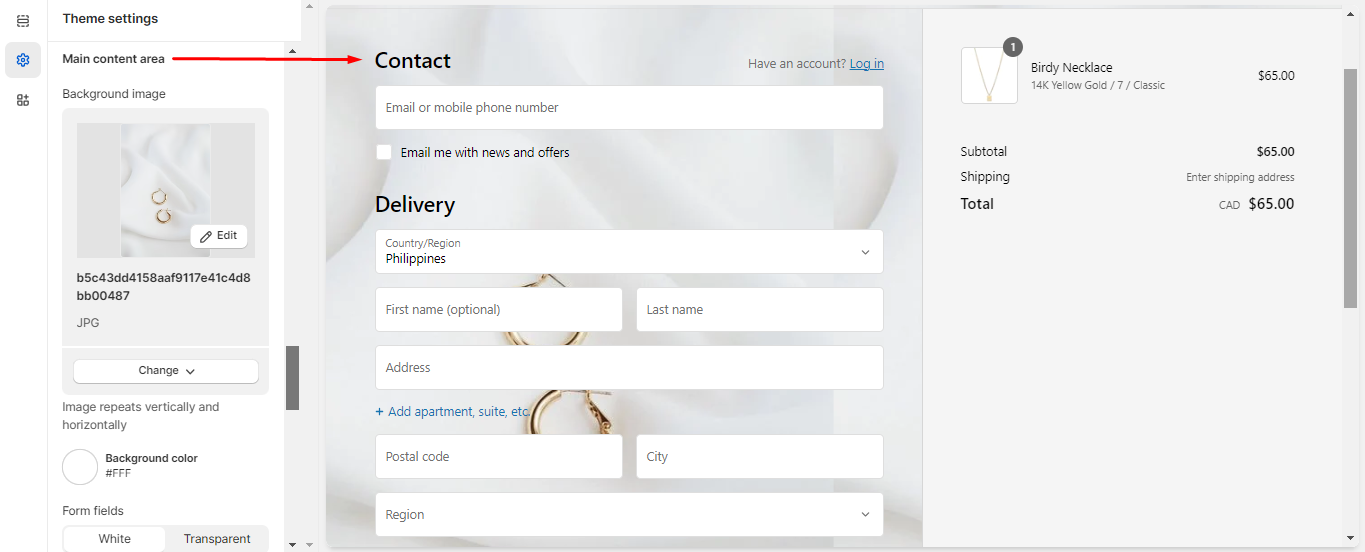Open the Sections icon in left rail
Screen dimensions: 1365x552
pyautogui.click(x=23, y=21)
